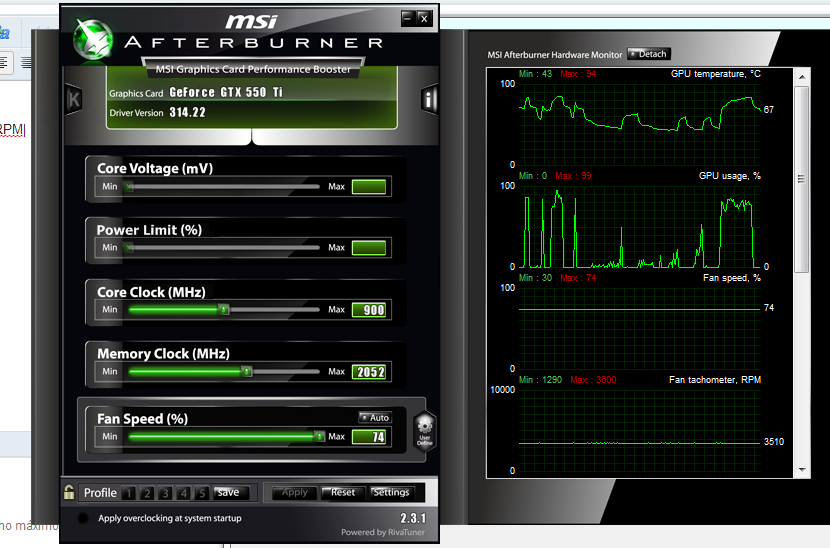Click the Apply button
This screenshot has width=830, height=548.
(x=294, y=492)
